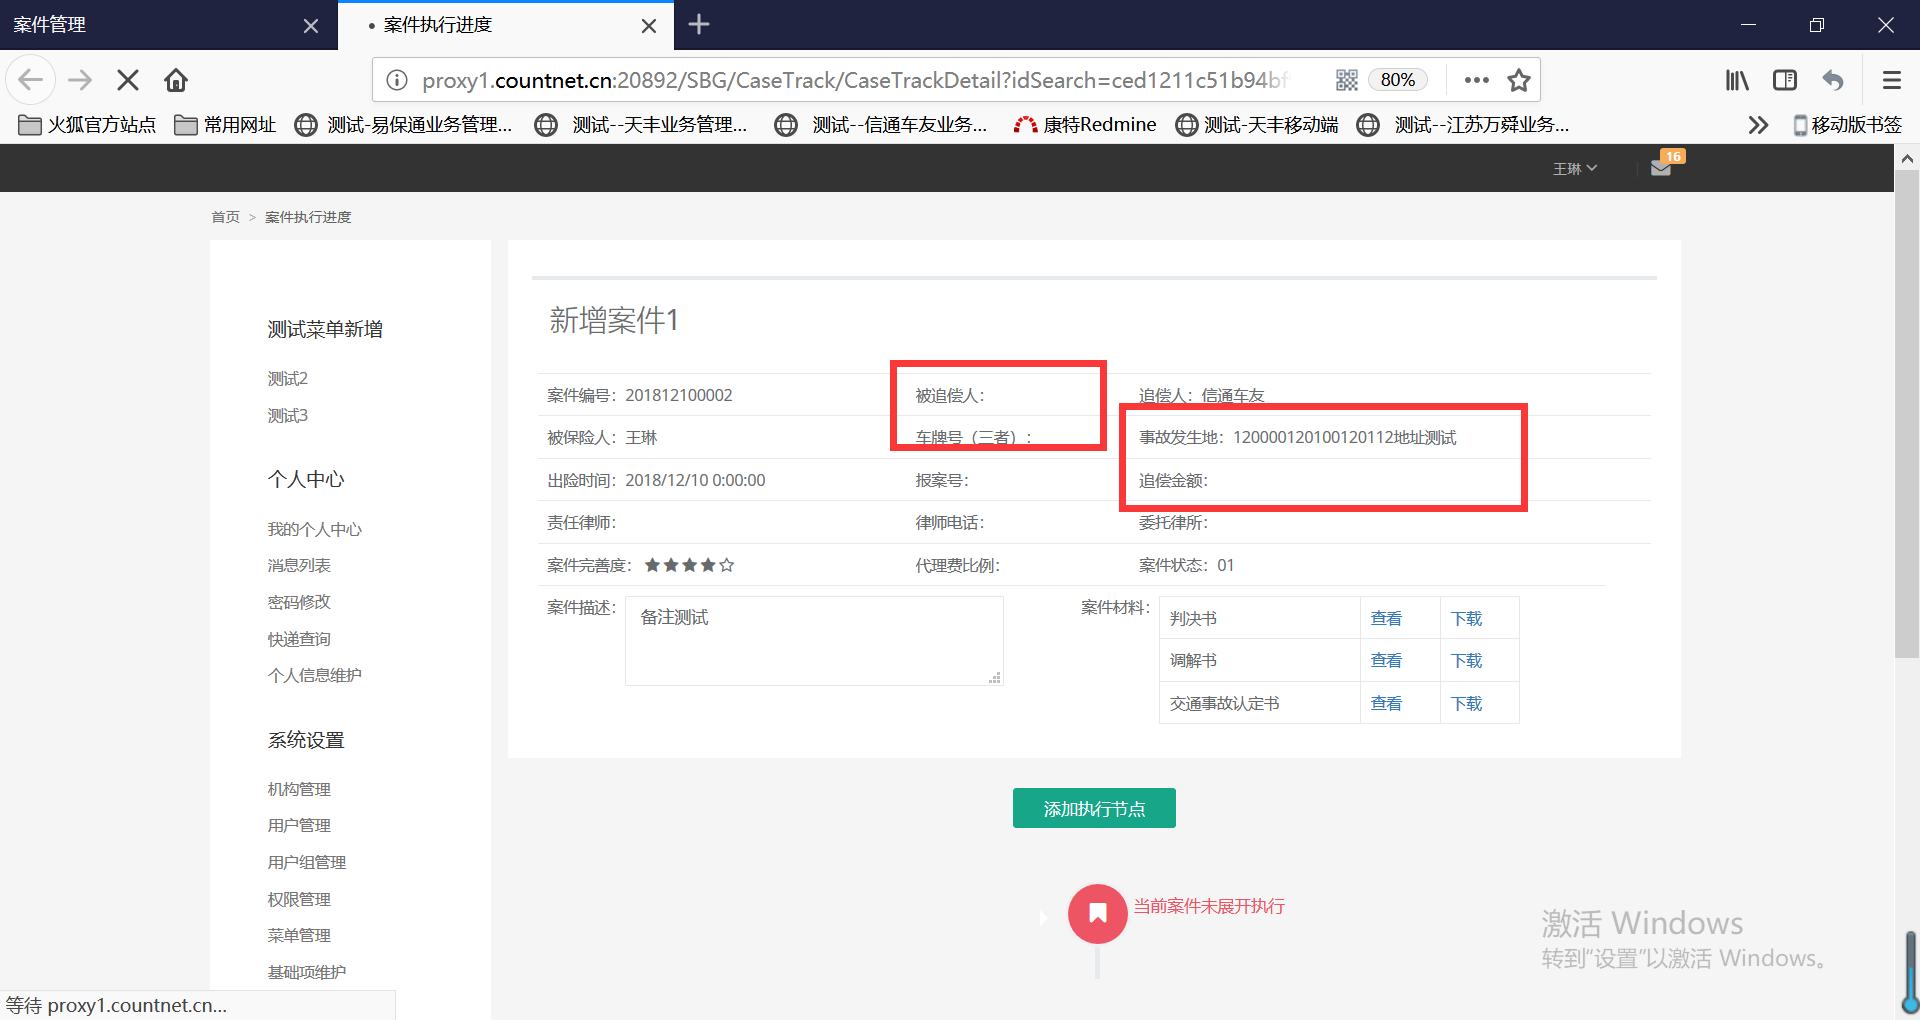Expand the 王琳 user dropdown
The height and width of the screenshot is (1020, 1920).
(1574, 169)
